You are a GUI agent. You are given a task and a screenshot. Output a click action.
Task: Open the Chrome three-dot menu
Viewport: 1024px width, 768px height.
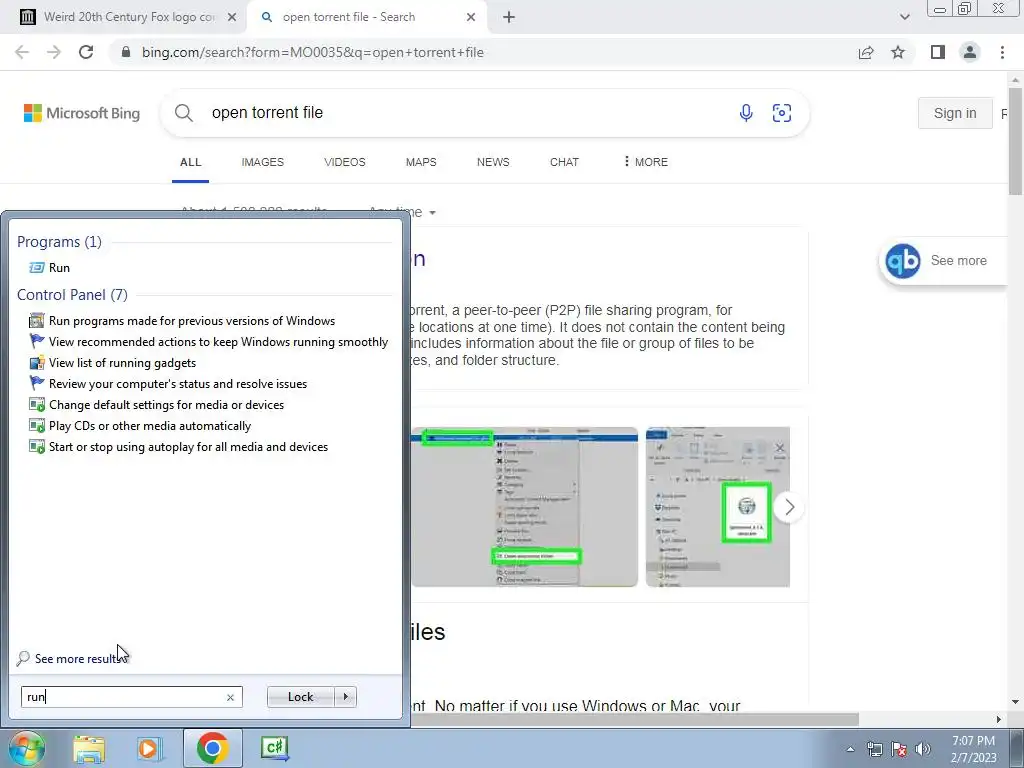coord(1002,52)
